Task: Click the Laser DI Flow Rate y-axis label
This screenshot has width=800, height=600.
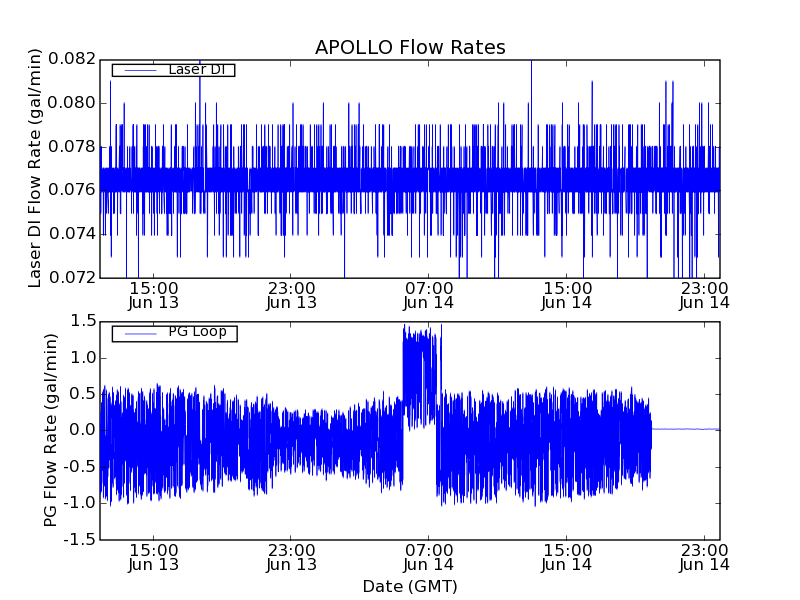Action: pyautogui.click(x=35, y=168)
